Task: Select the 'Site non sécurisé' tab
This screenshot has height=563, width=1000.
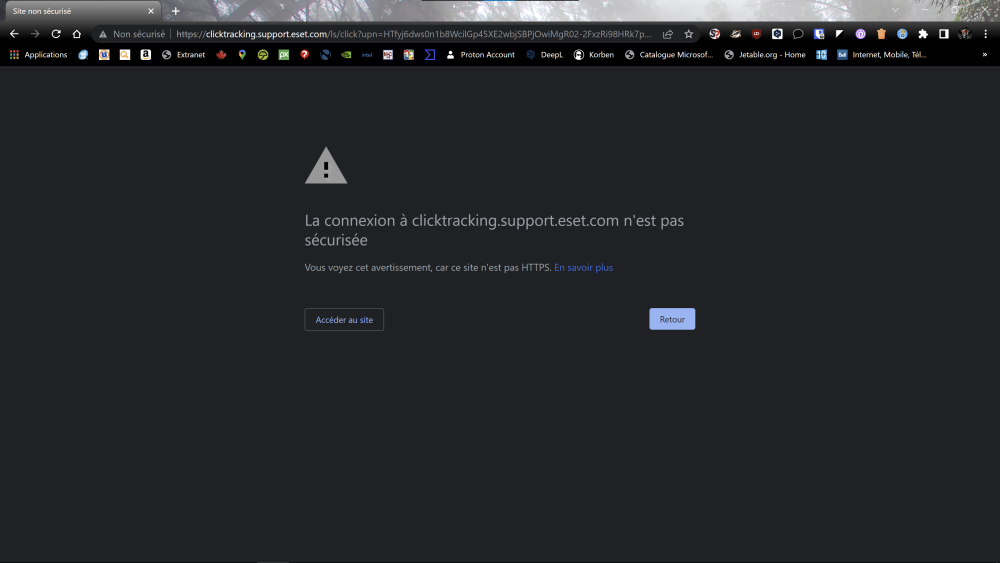Action: point(83,11)
